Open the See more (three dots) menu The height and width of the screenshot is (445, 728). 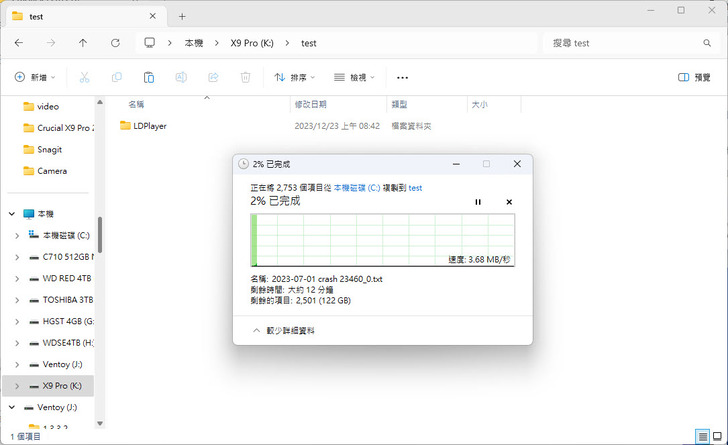click(x=402, y=77)
